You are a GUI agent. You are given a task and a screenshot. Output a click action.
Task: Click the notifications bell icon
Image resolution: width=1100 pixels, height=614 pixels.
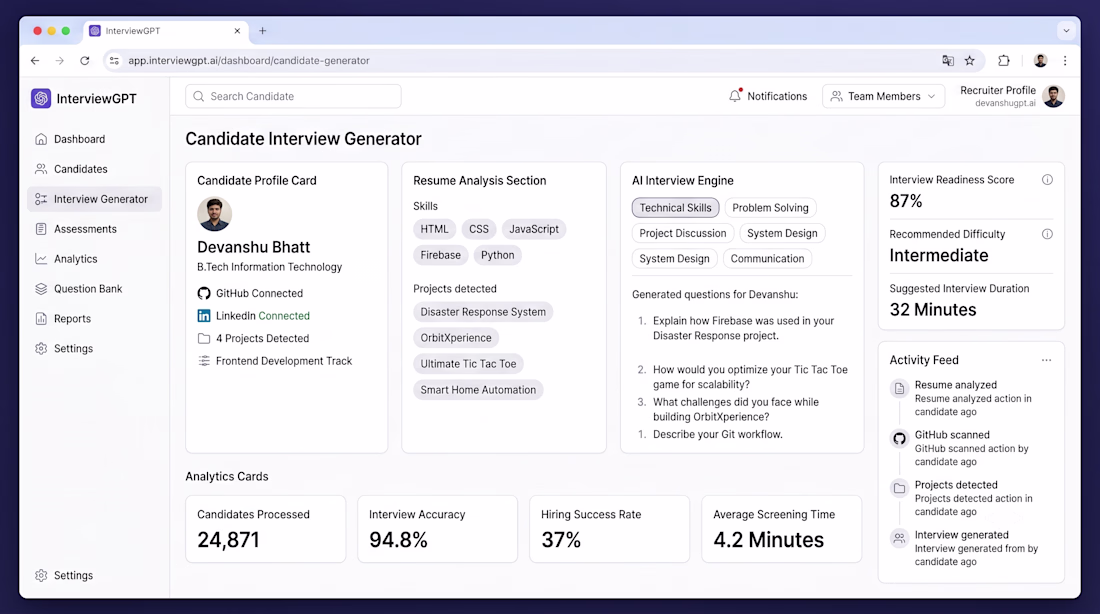(x=735, y=95)
